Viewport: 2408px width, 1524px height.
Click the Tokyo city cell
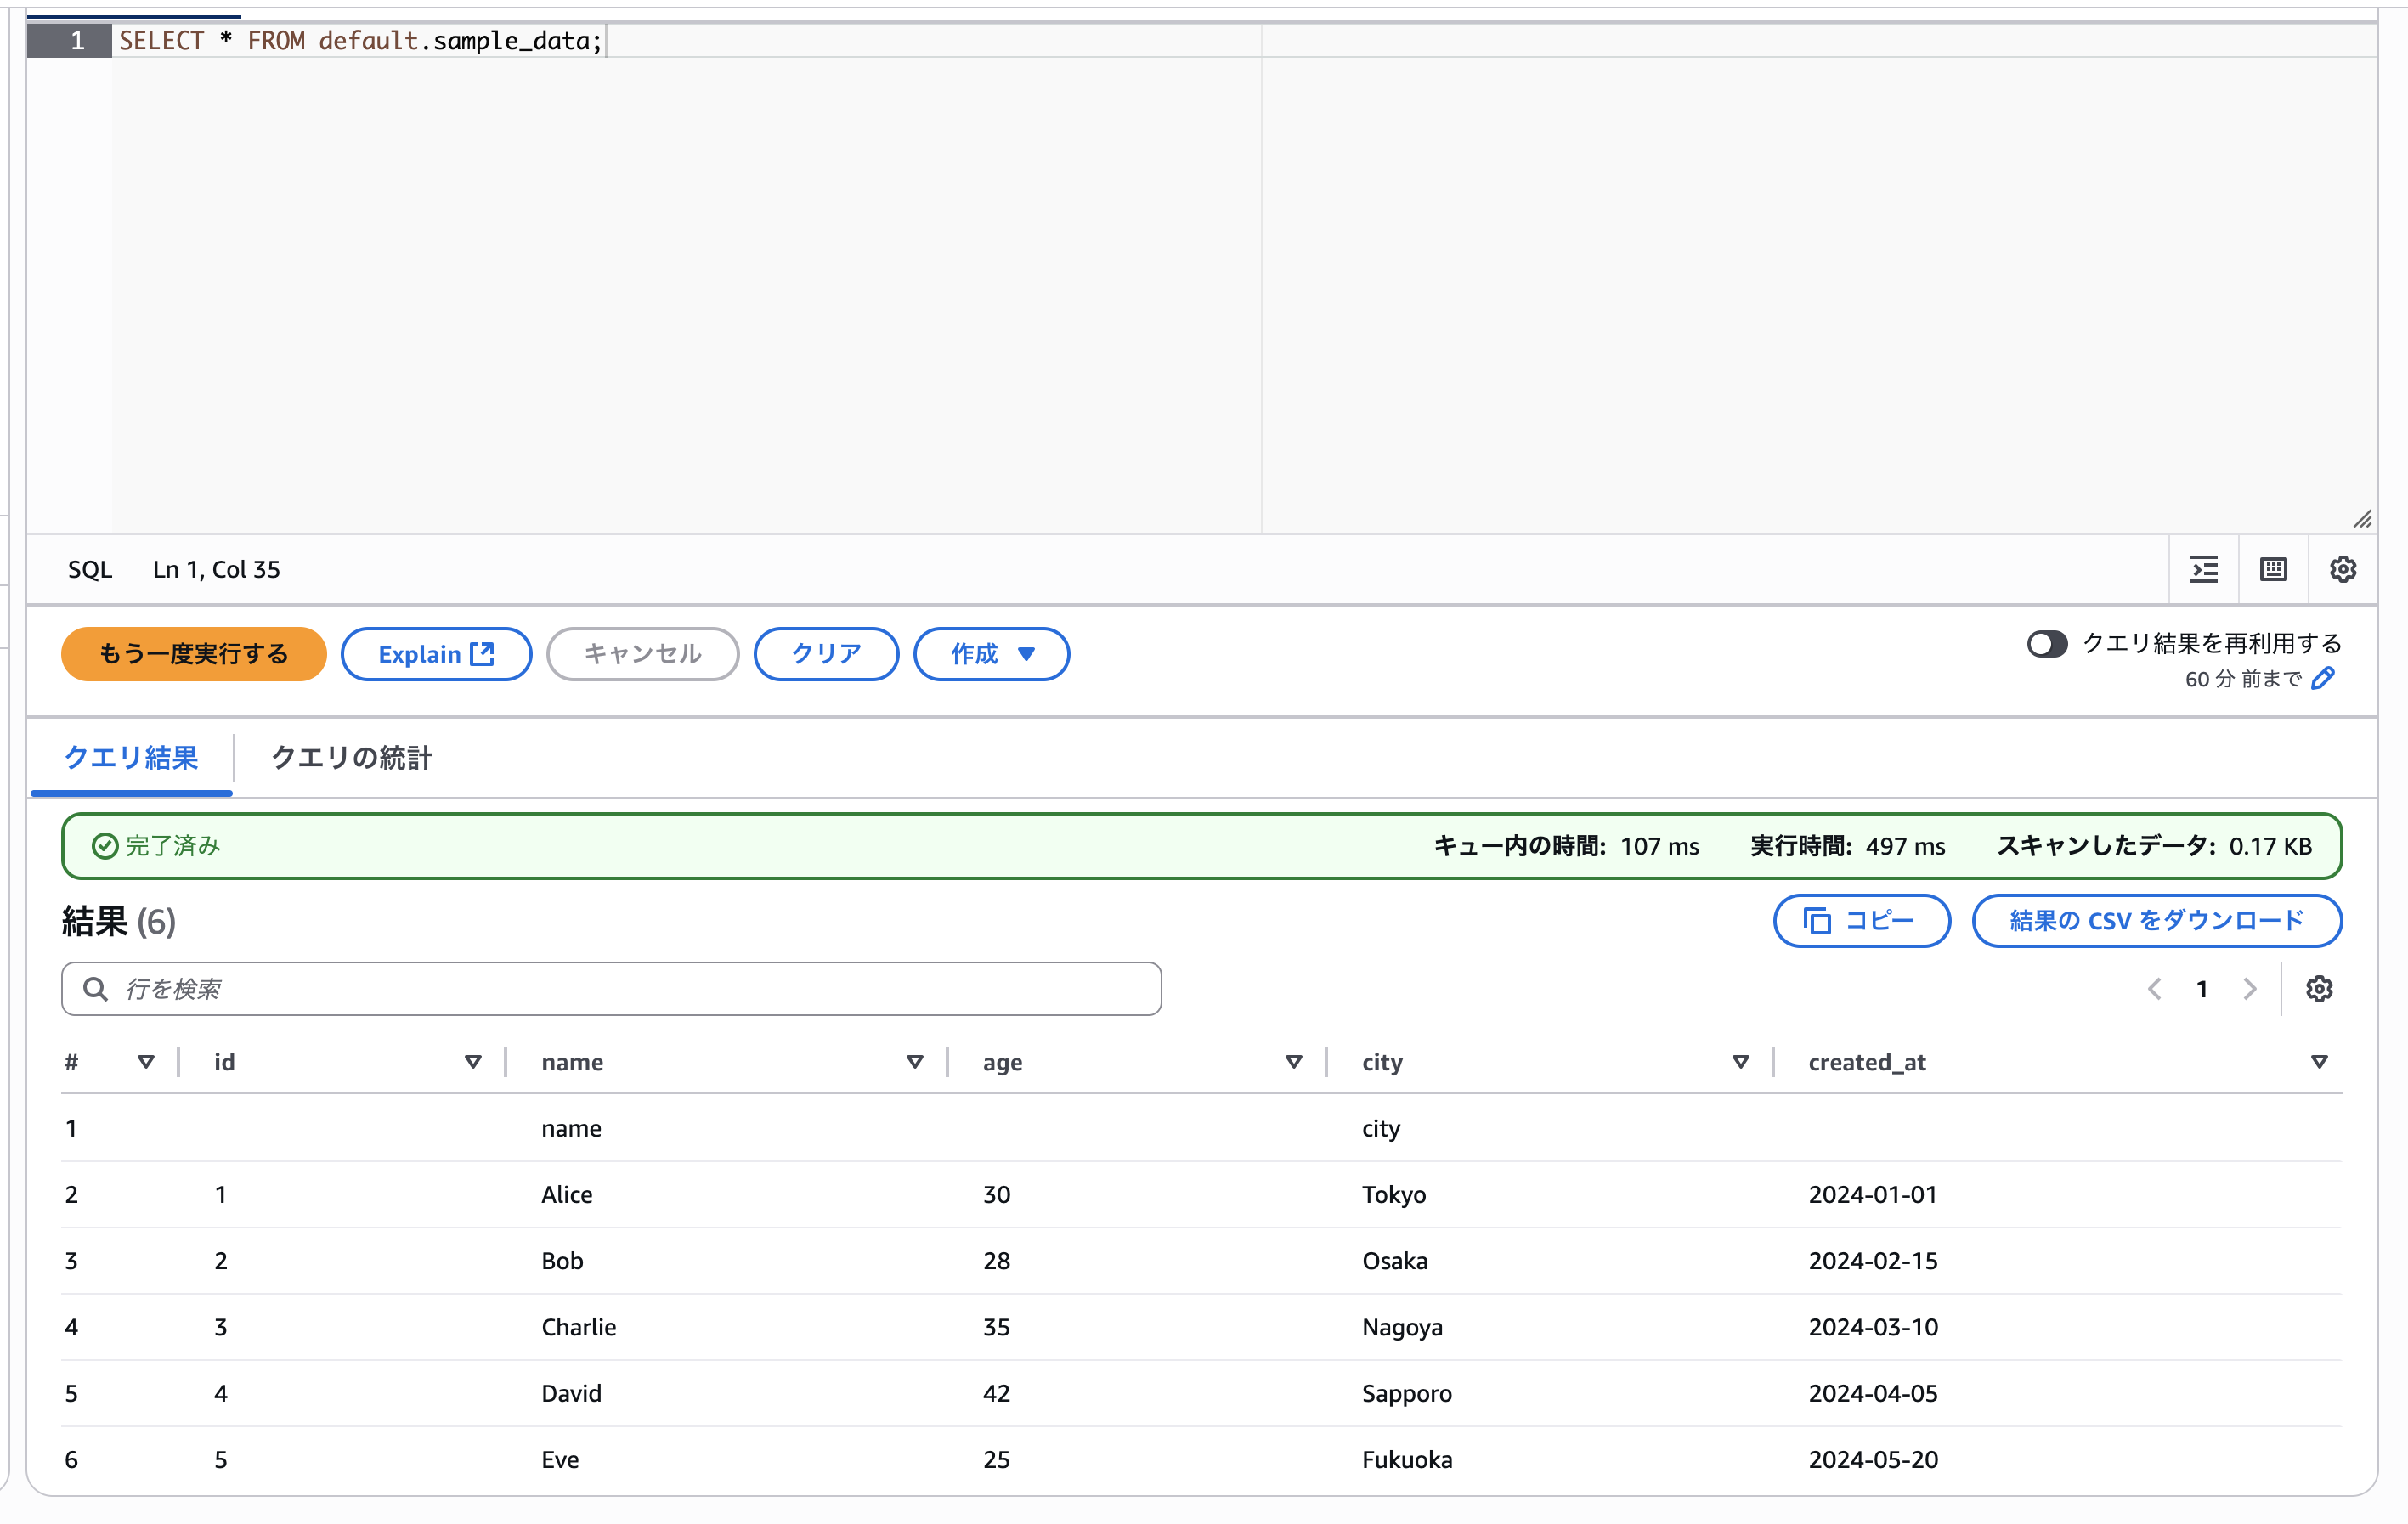(1394, 1194)
